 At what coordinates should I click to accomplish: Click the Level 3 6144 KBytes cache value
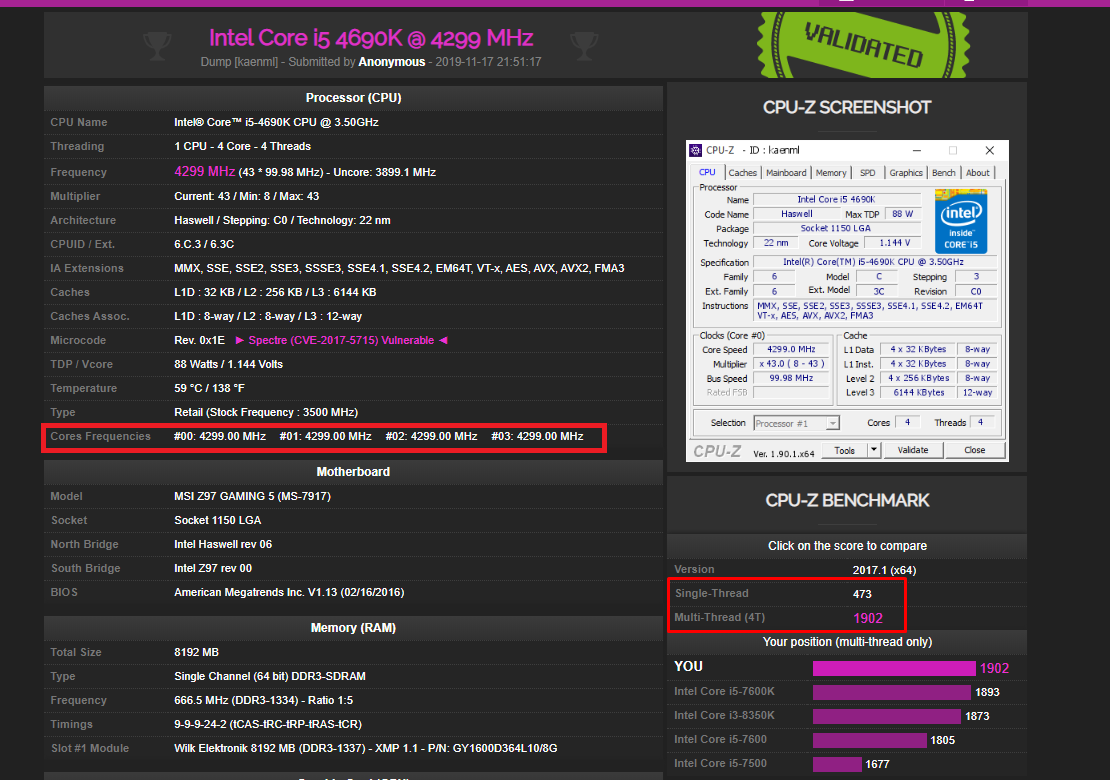click(919, 393)
